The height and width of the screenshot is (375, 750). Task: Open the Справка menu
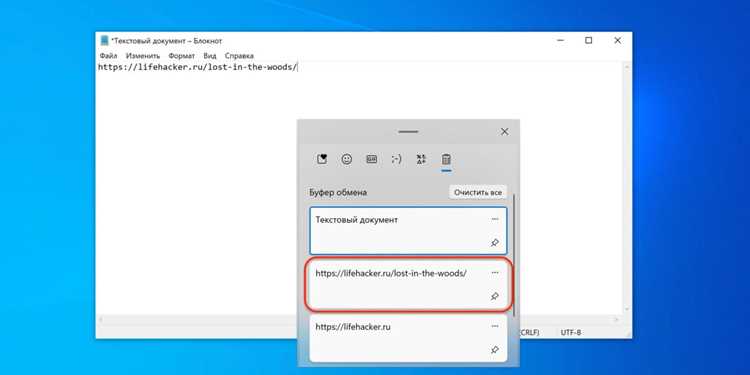click(x=239, y=56)
